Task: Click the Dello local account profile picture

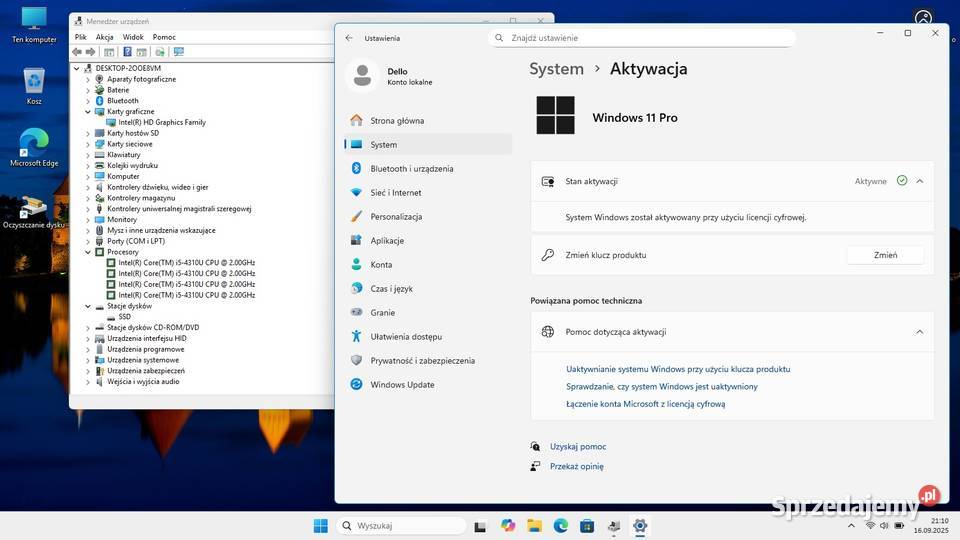Action: (362, 76)
